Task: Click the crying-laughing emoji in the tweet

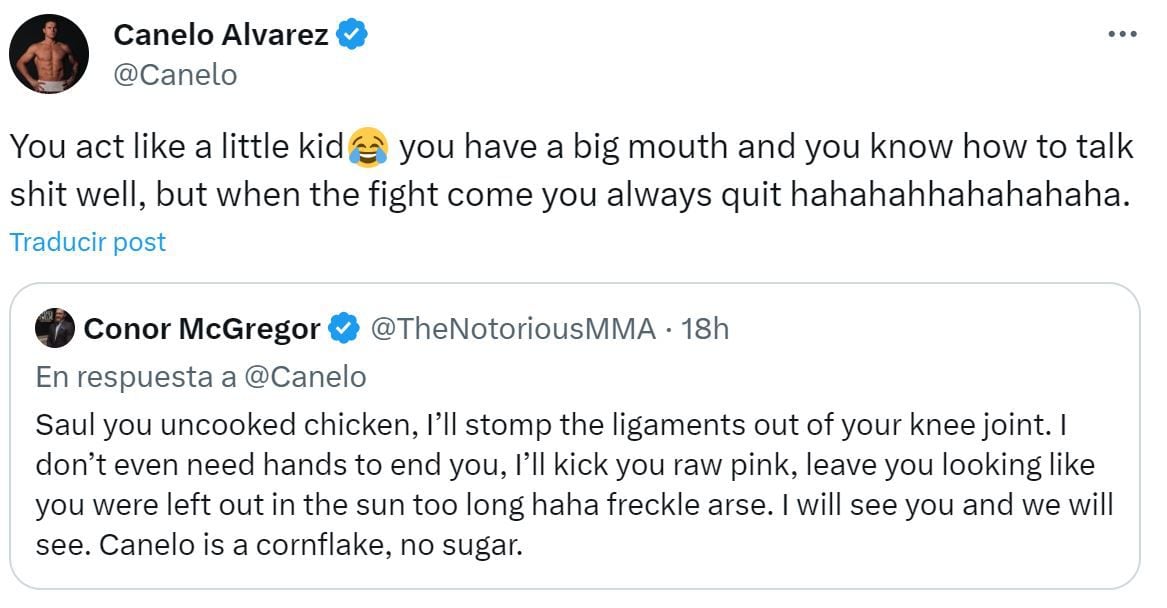Action: [x=368, y=149]
